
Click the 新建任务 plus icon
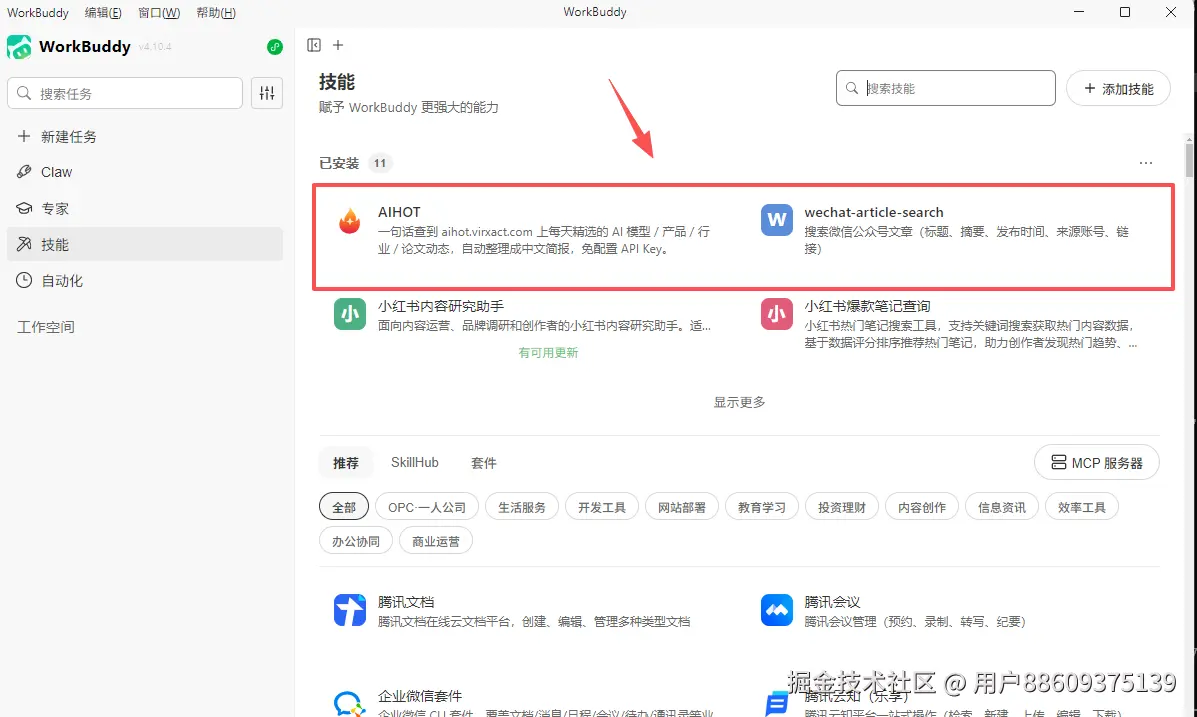24,136
